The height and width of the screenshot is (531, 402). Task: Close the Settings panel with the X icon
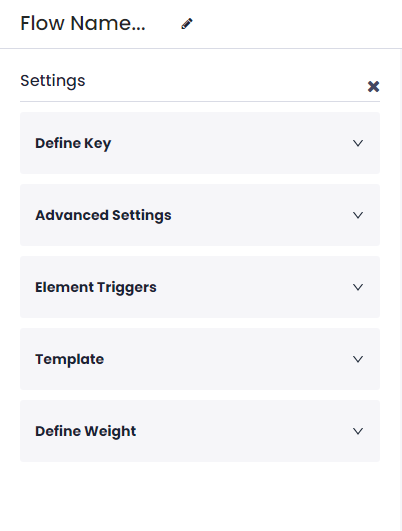click(373, 87)
